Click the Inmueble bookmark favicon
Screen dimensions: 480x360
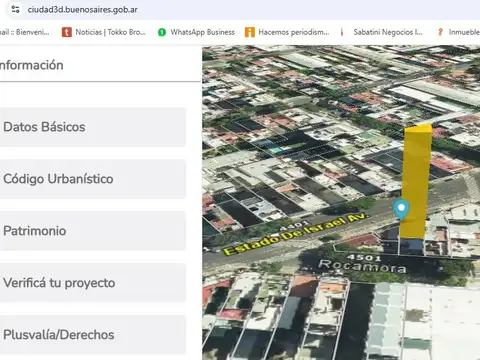440,32
